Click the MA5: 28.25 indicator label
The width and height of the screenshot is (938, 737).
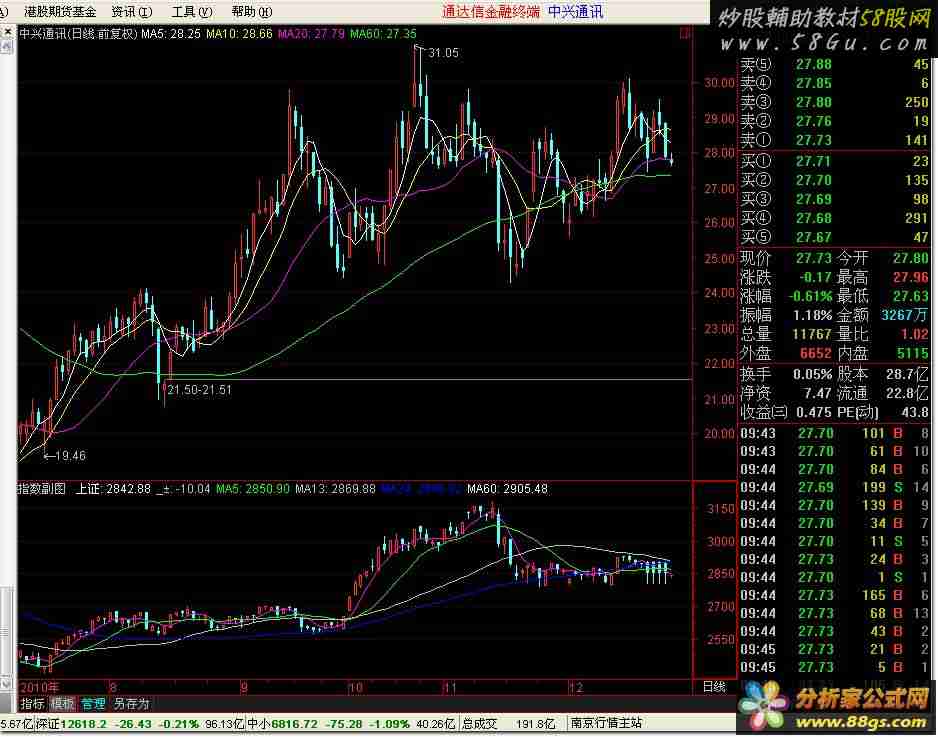(171, 34)
